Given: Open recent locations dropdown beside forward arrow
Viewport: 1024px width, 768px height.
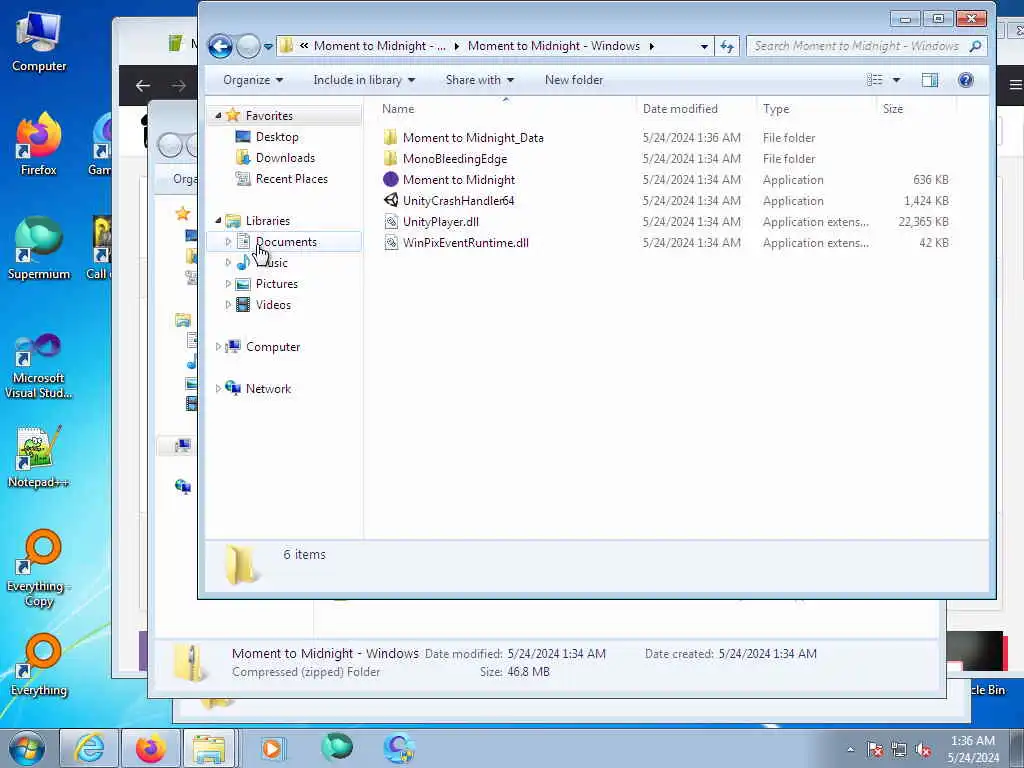Looking at the screenshot, I should click(268, 46).
